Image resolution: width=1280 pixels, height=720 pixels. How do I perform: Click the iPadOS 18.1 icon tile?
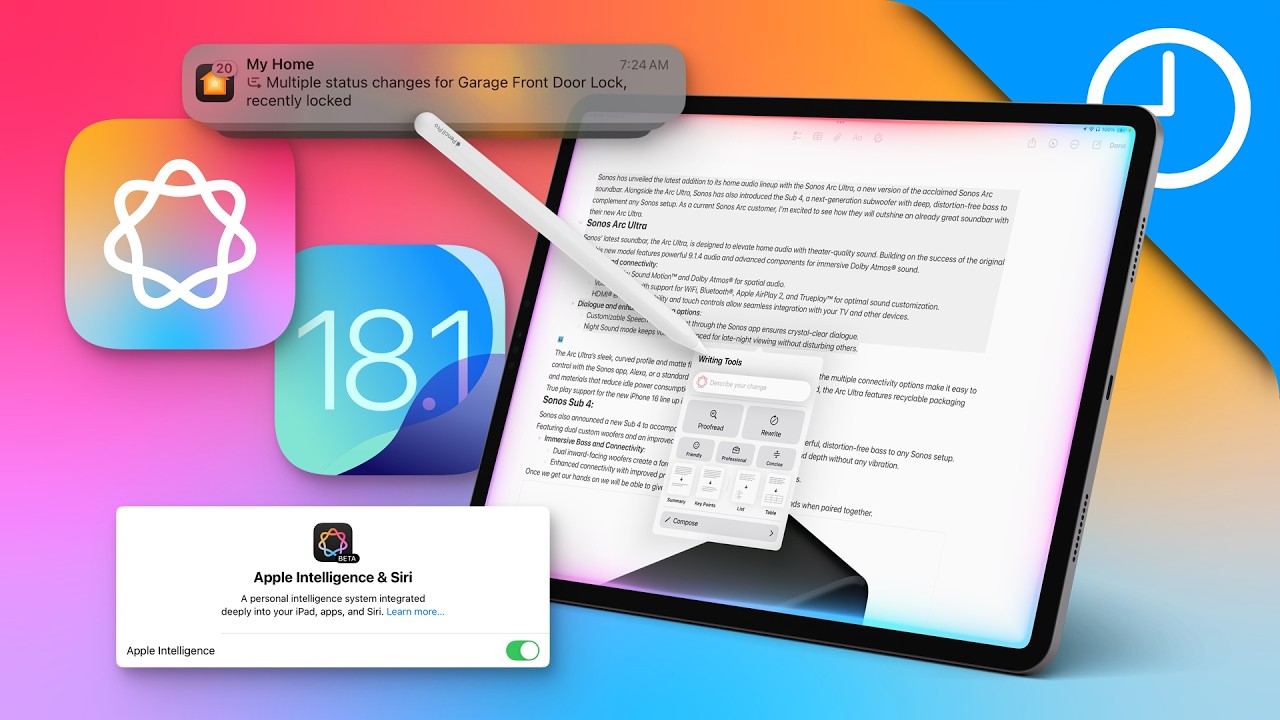coord(388,360)
